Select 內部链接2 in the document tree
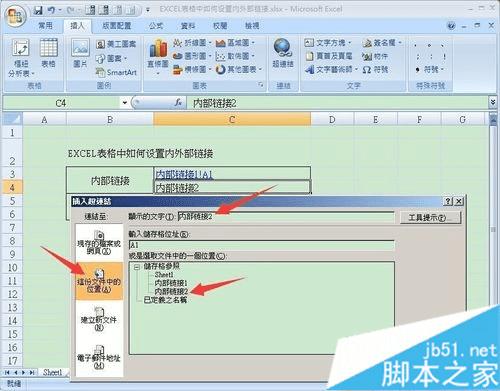The height and width of the screenshot is (391, 500). [171, 291]
